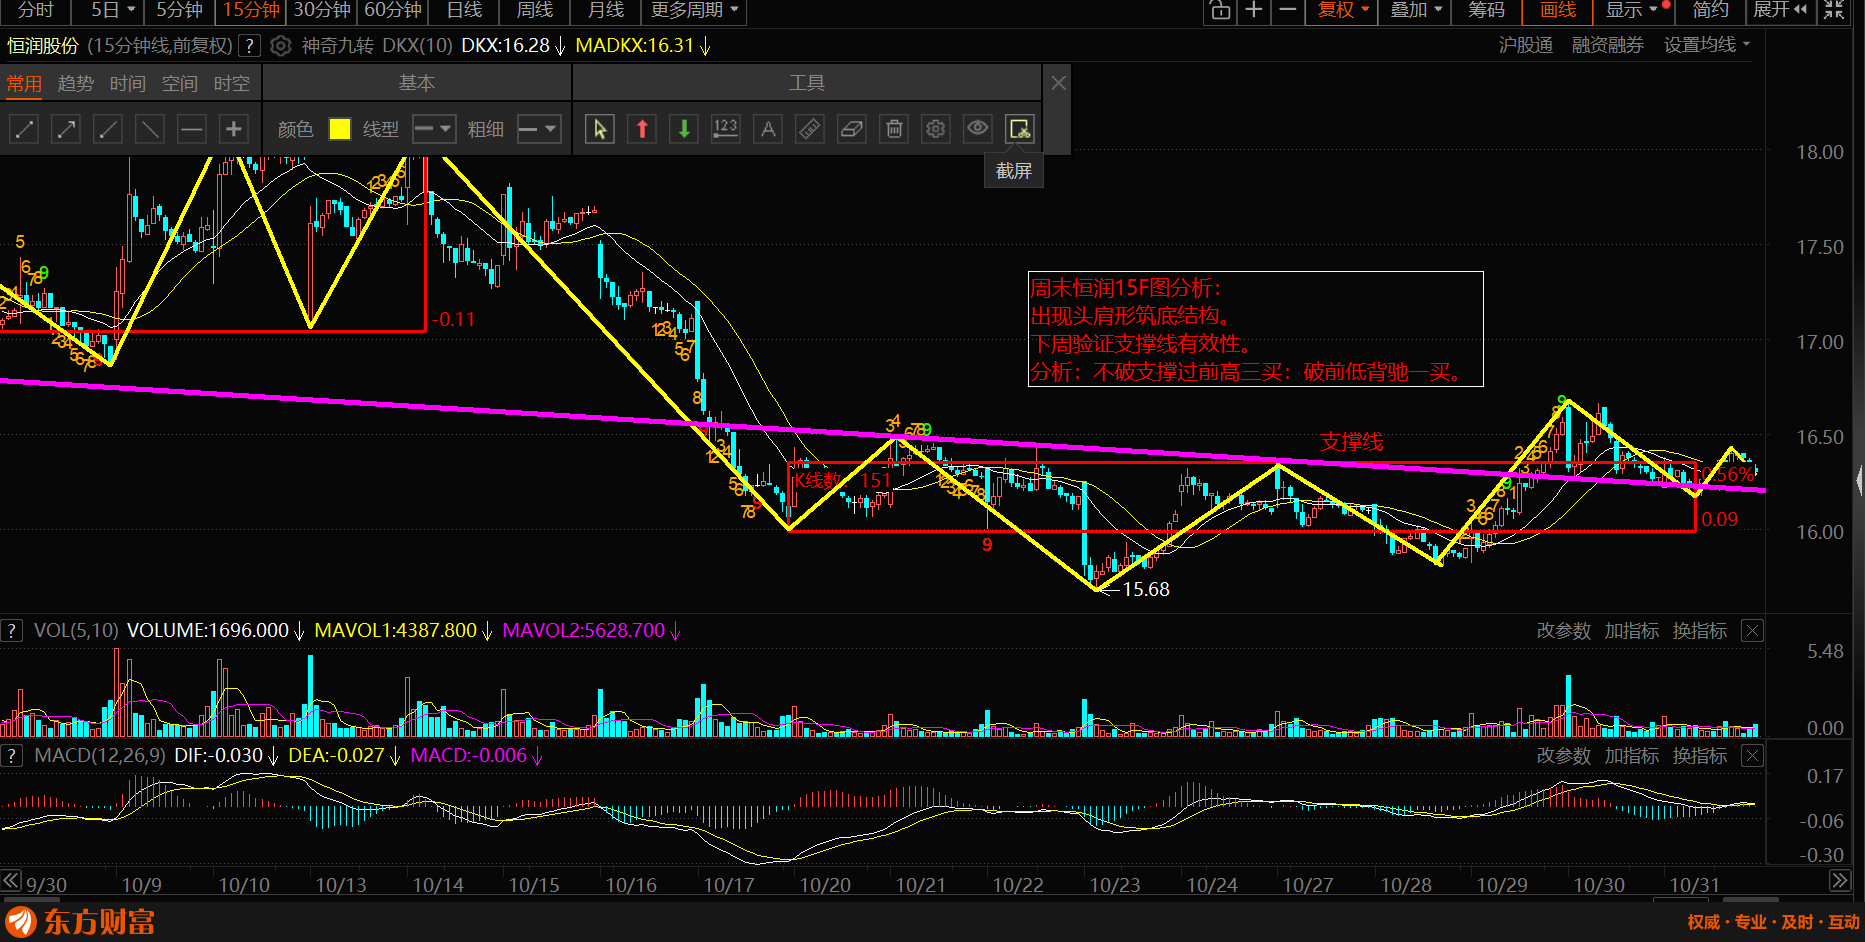Toggle the 展开 side panel
The image size is (1865, 942).
click(x=1781, y=11)
